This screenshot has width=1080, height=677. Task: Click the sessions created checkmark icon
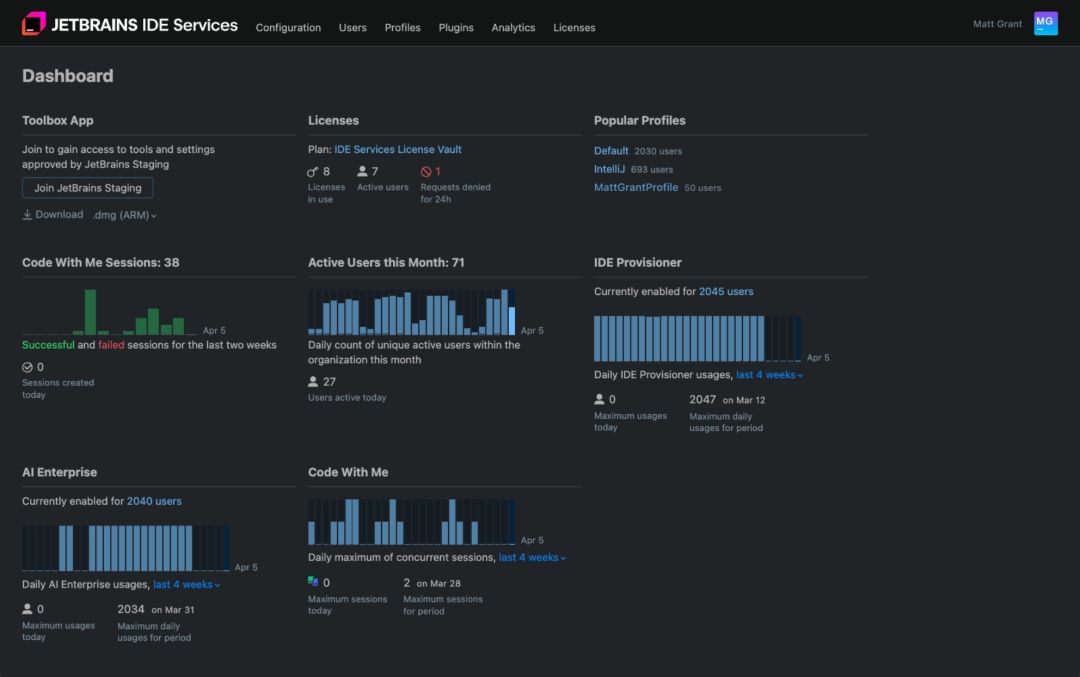(28, 367)
